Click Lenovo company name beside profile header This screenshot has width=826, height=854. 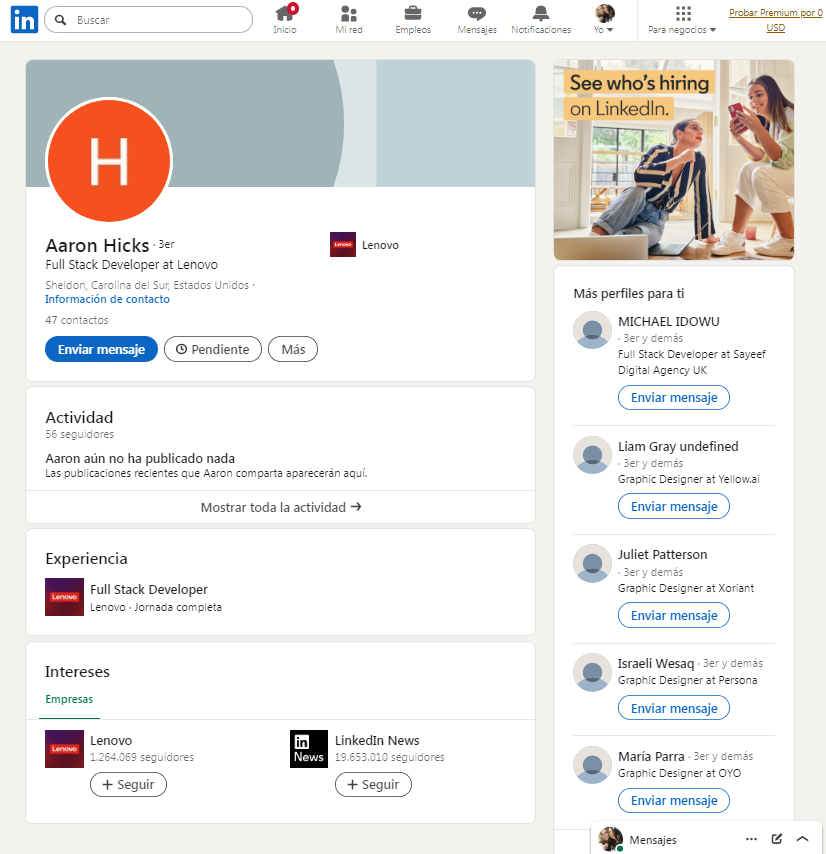click(380, 245)
